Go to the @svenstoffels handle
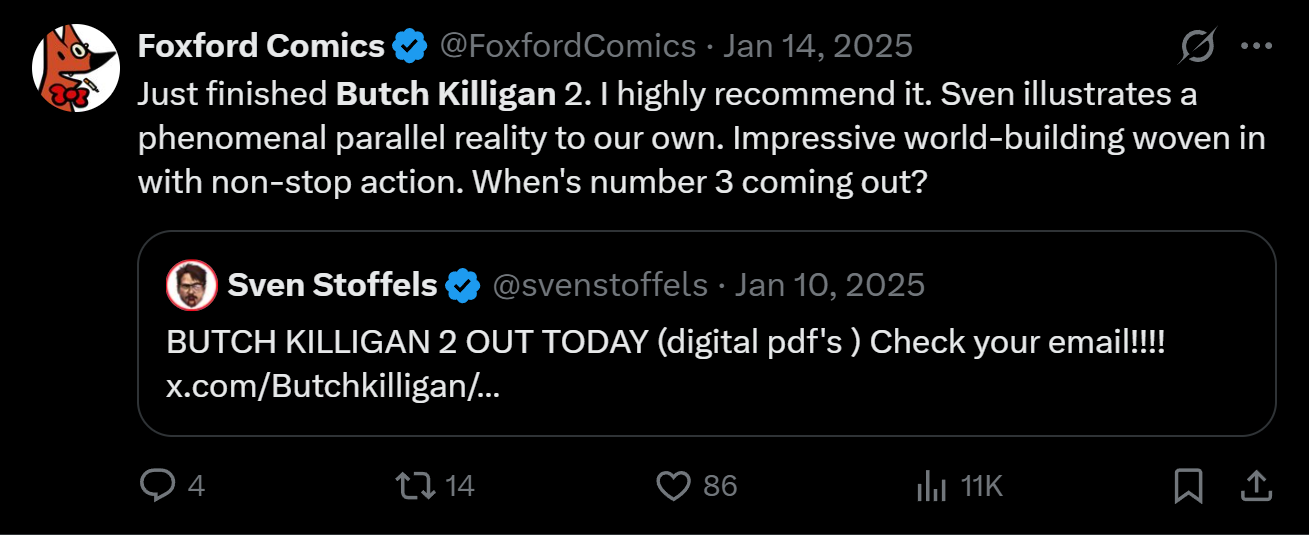The width and height of the screenshot is (1309, 535). (x=600, y=285)
